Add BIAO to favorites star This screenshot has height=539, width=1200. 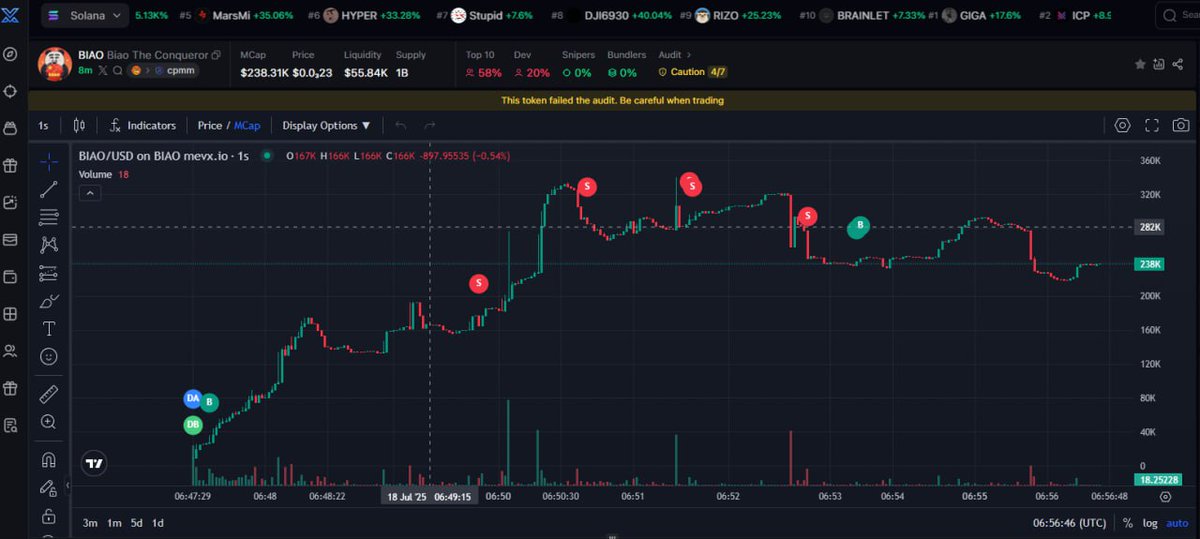pos(1140,64)
